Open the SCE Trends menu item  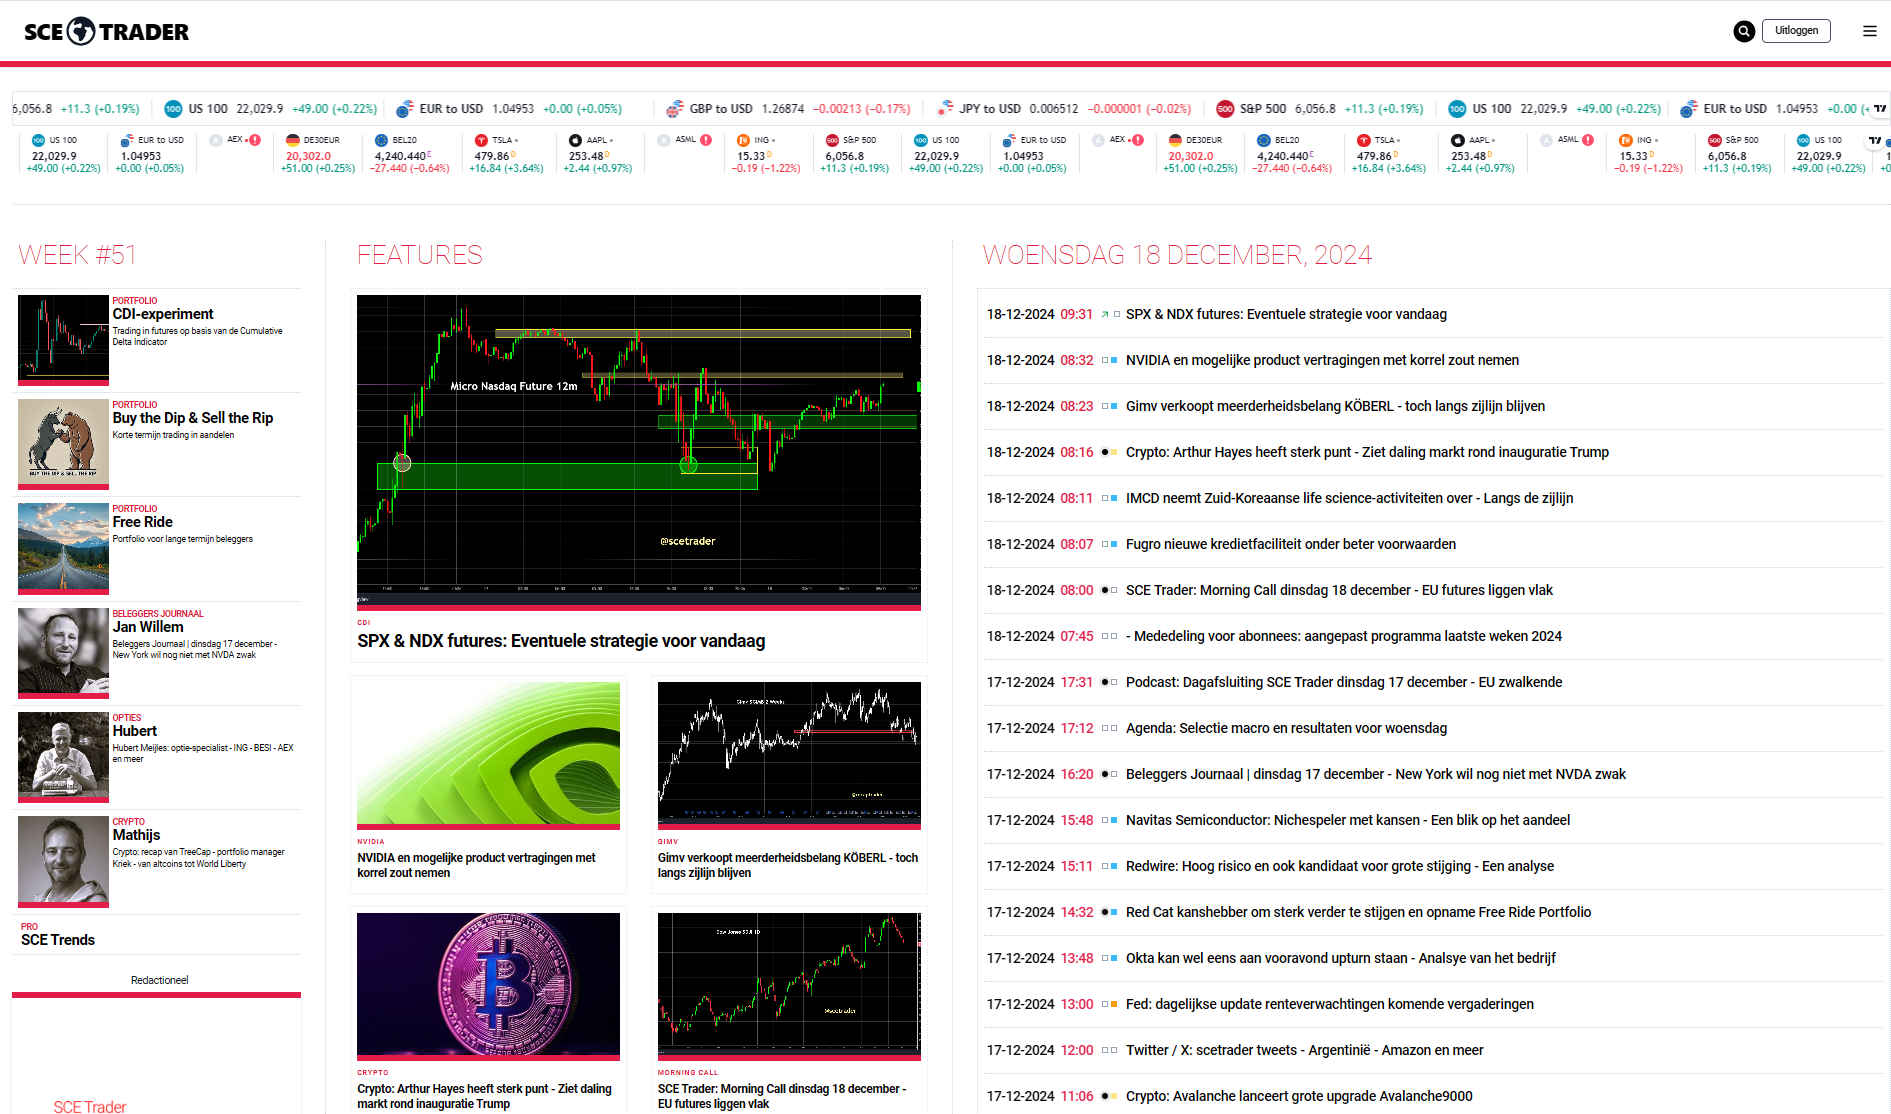click(58, 940)
